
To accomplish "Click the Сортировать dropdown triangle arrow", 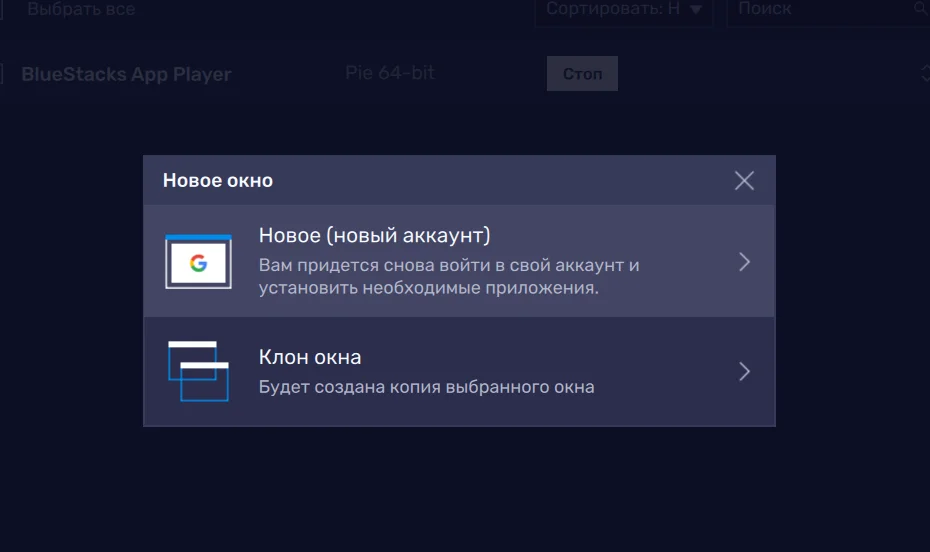I will tap(696, 10).
